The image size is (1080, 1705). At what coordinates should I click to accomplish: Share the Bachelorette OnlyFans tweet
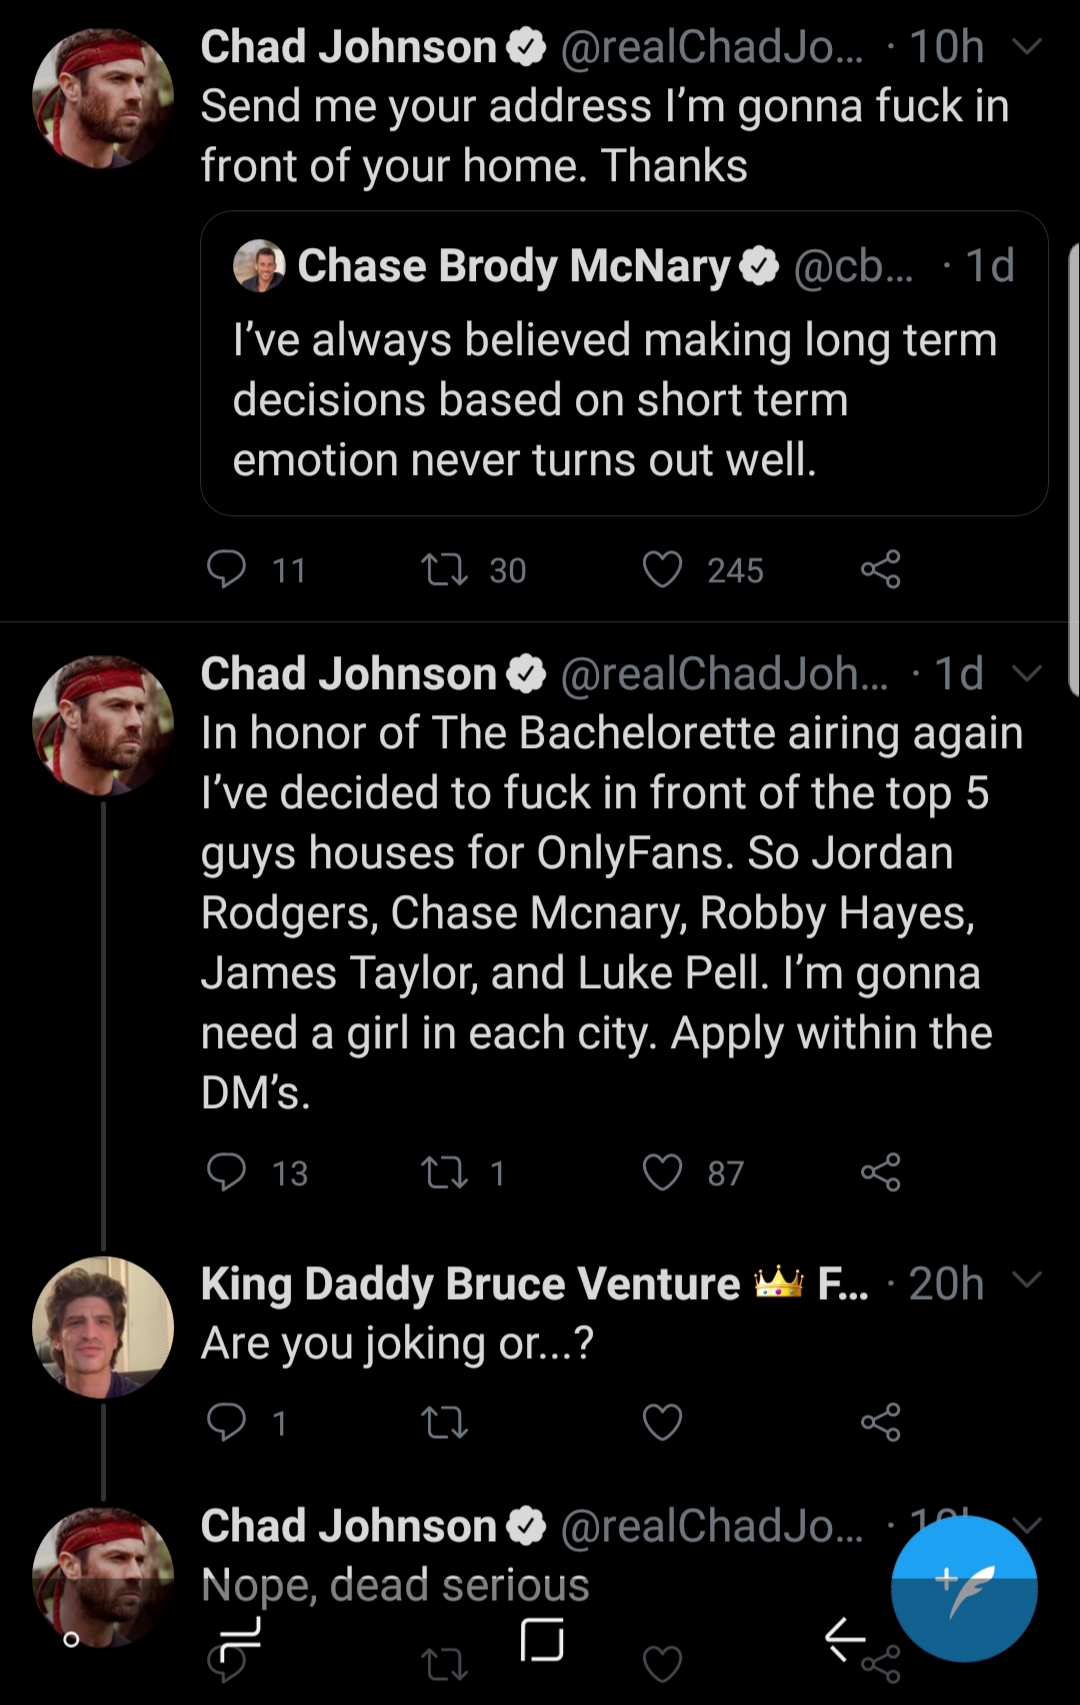point(880,1172)
